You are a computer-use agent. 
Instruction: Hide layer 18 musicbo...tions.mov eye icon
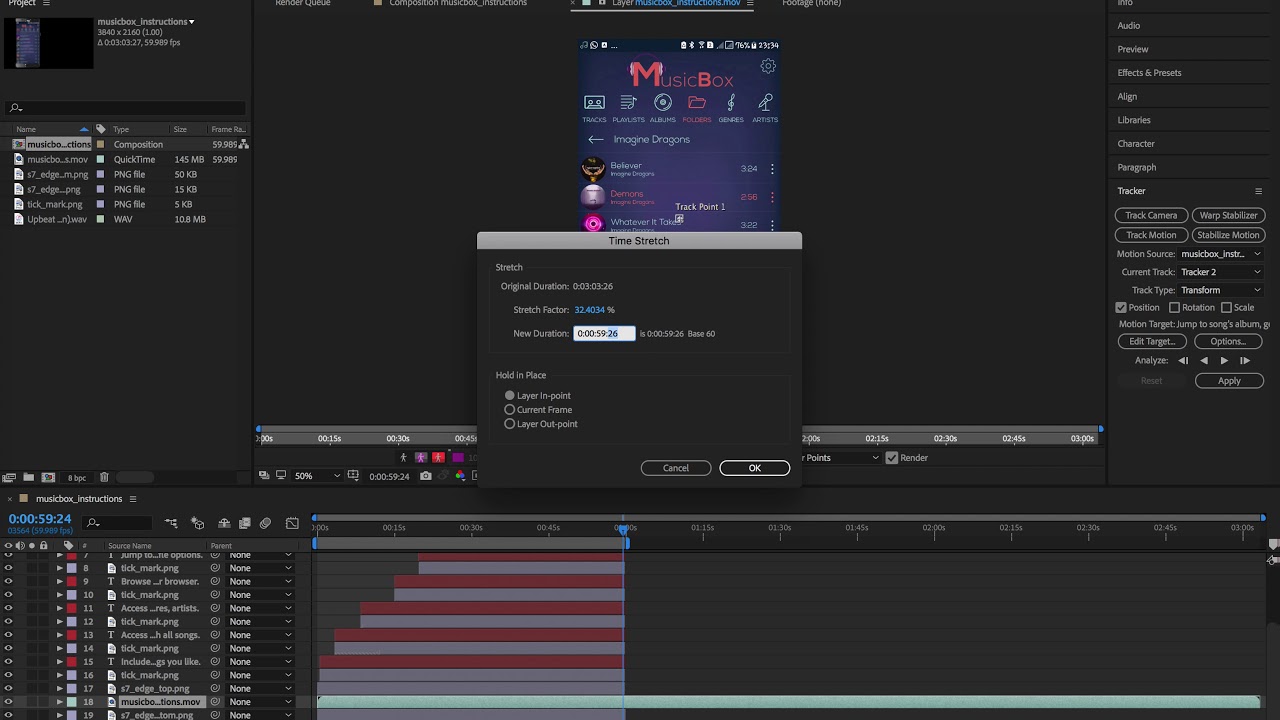click(x=8, y=702)
